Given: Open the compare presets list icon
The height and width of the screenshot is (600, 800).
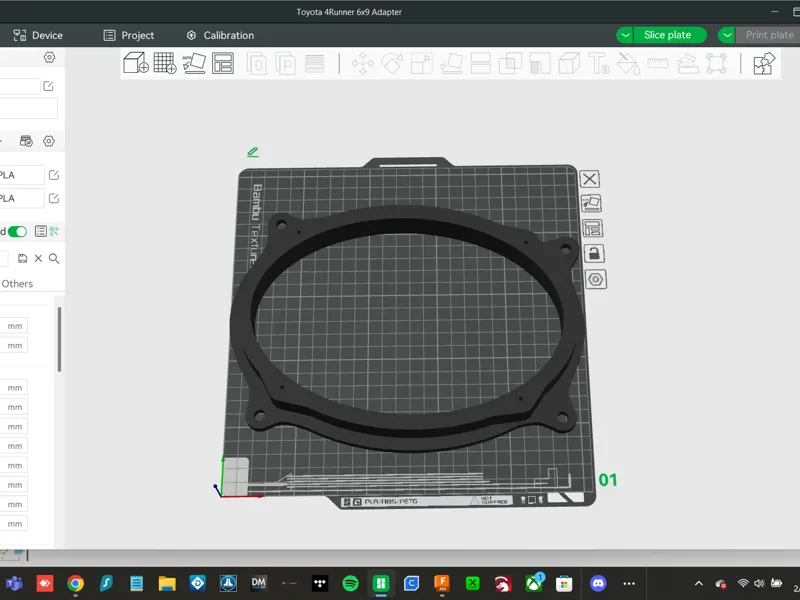Looking at the screenshot, I should [41, 232].
